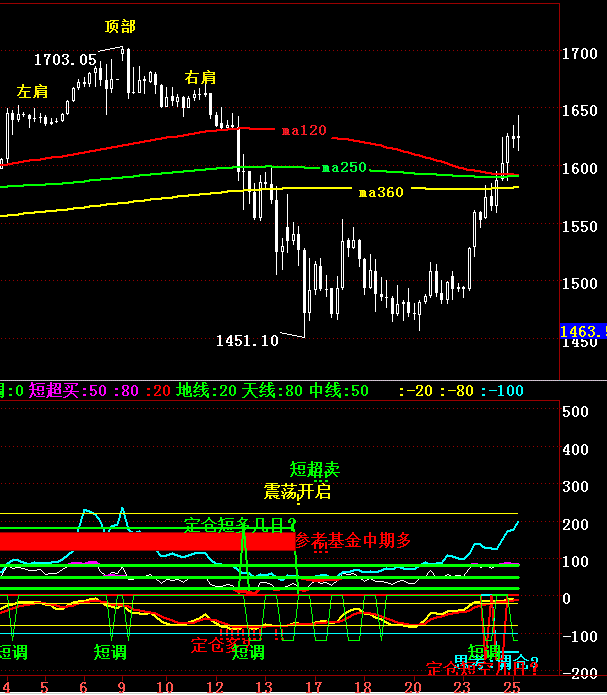This screenshot has width=607, height=695.
Task: Select the 左肩 left shoulder annotation
Action: pos(33,91)
